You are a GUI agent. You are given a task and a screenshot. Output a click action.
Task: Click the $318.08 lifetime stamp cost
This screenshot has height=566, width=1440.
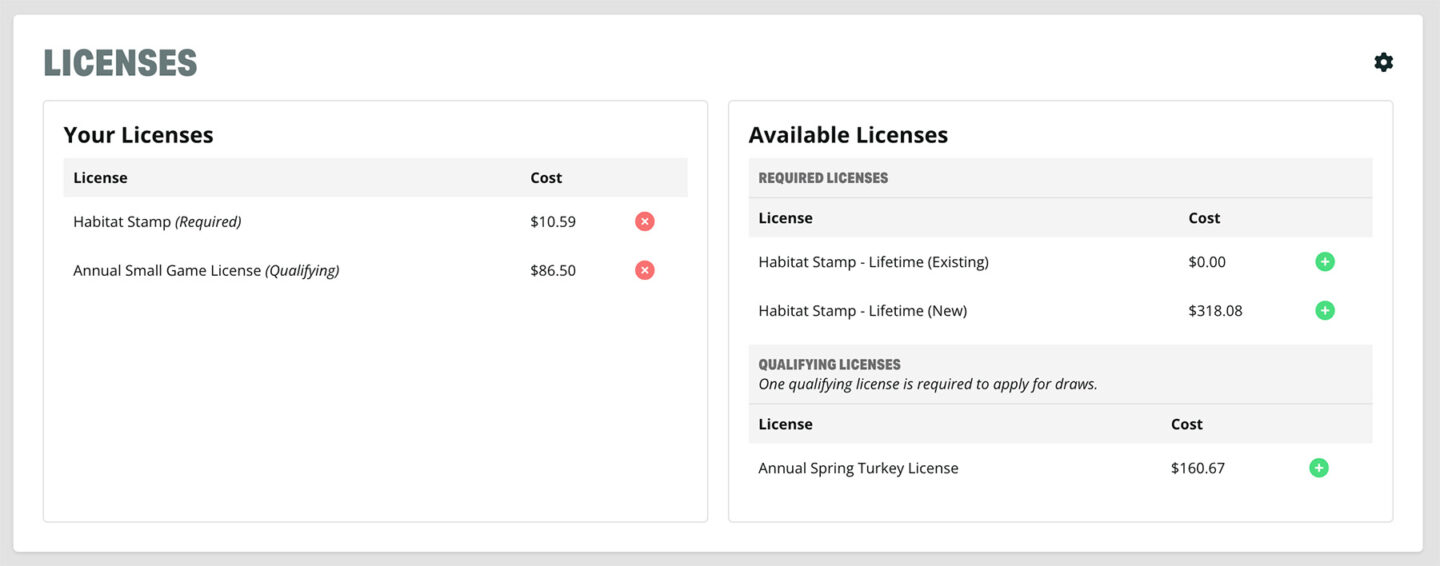coord(1215,311)
